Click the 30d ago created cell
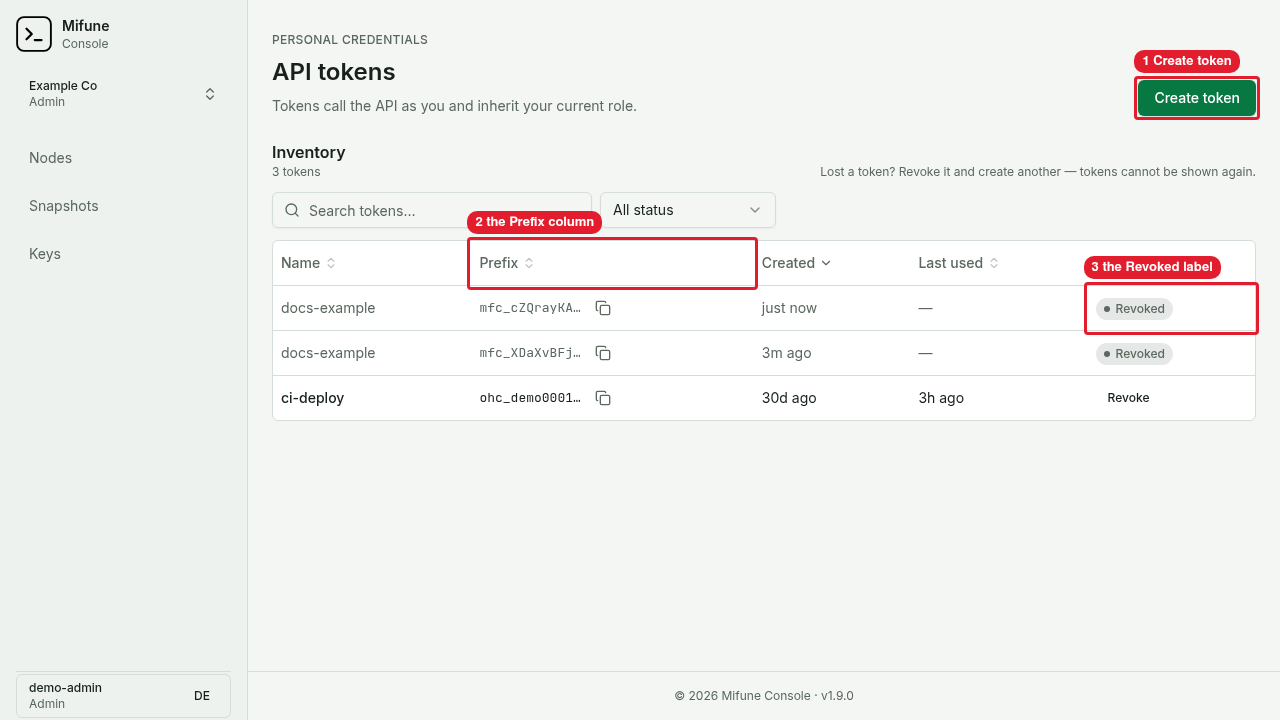This screenshot has width=1280, height=720. [x=789, y=398]
